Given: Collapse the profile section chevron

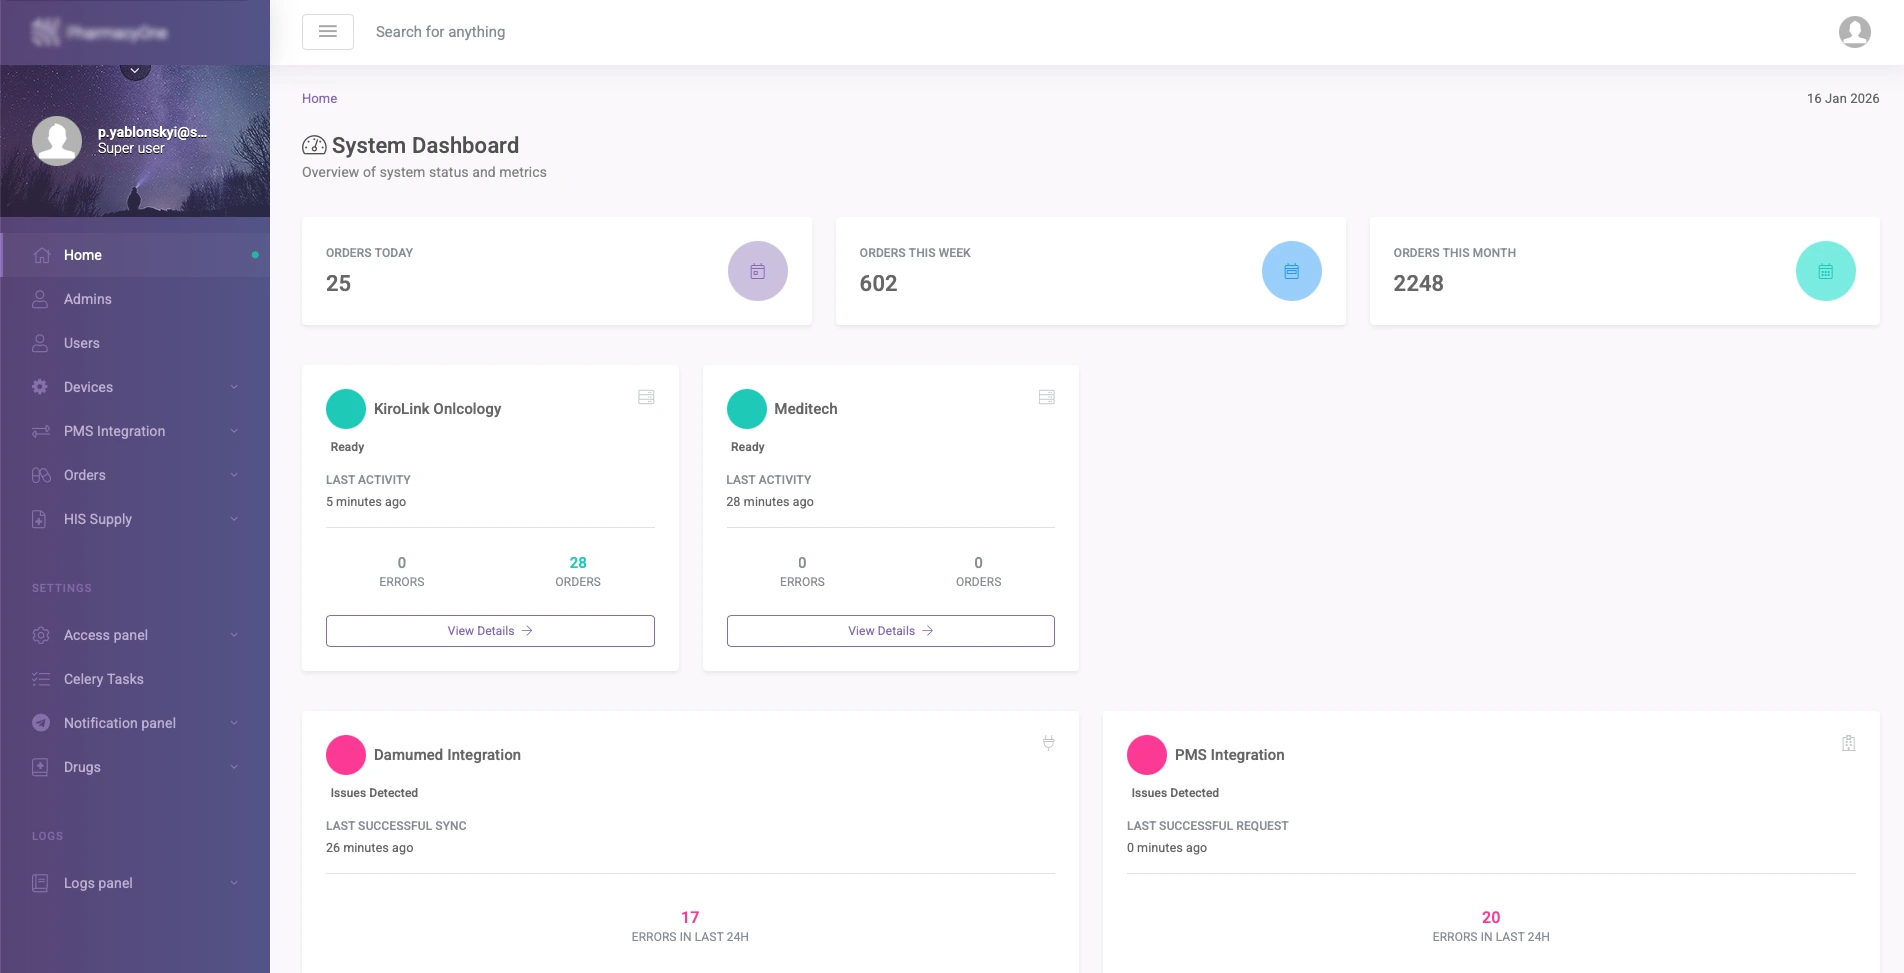Looking at the screenshot, I should [x=134, y=69].
